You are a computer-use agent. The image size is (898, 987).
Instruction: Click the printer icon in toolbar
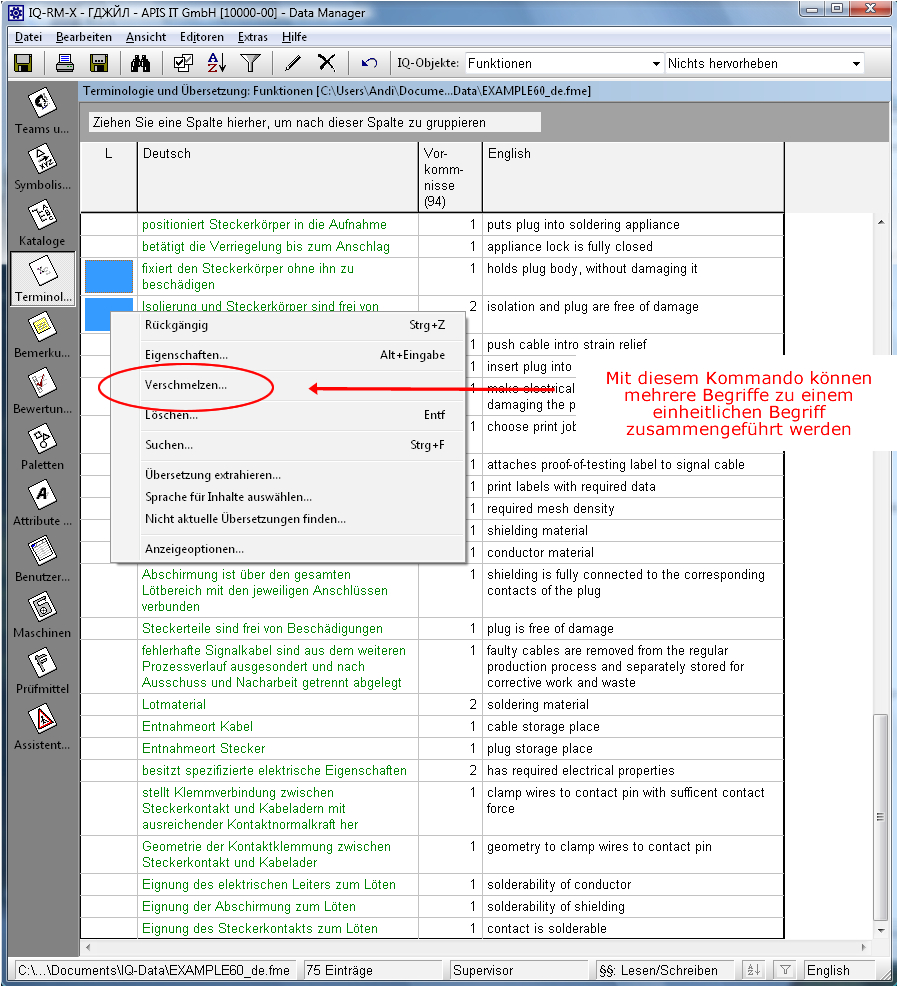(65, 63)
